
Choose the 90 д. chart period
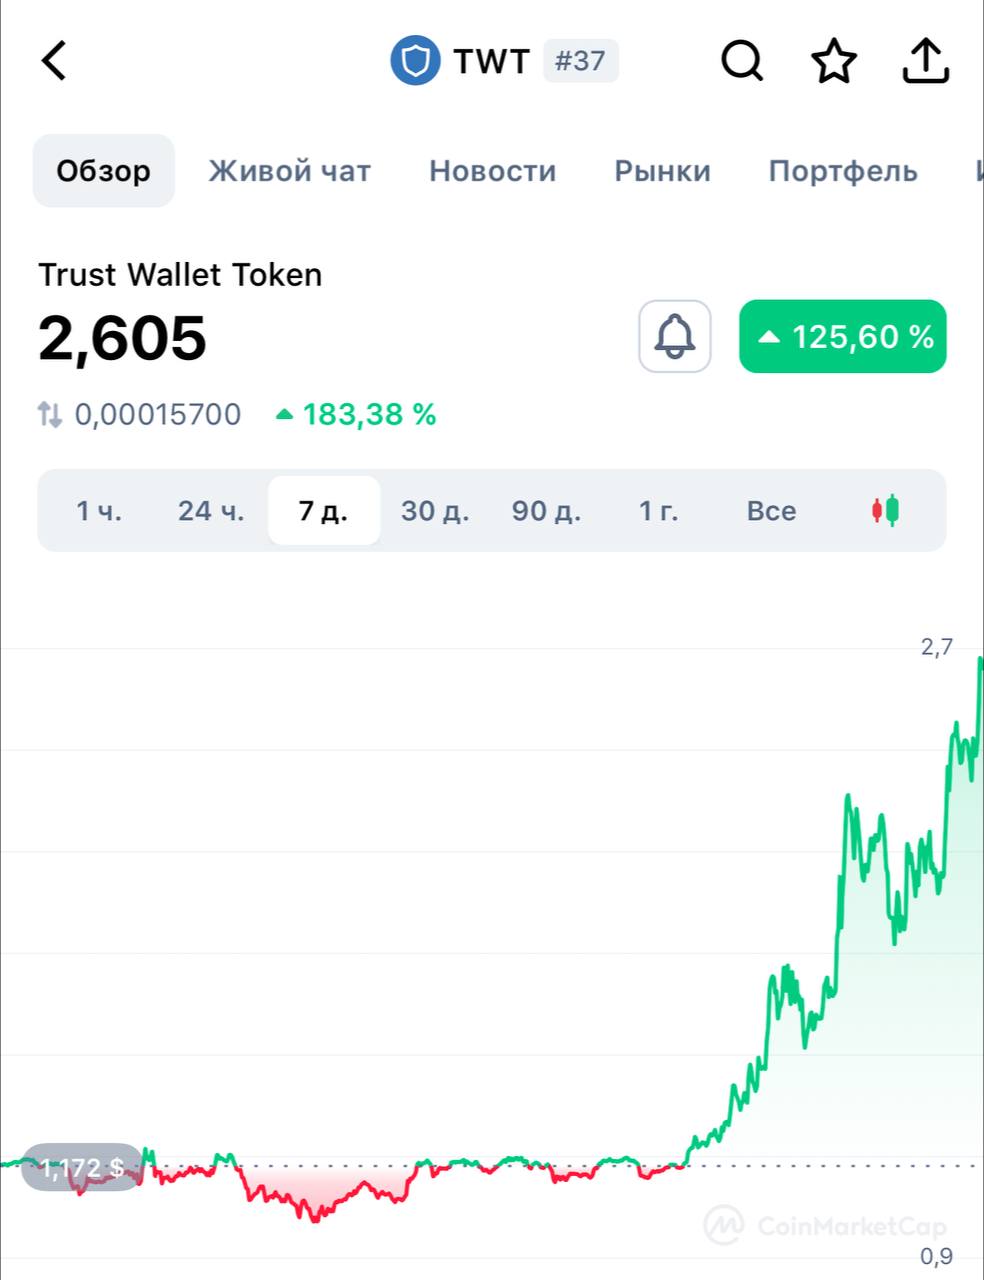coord(546,511)
